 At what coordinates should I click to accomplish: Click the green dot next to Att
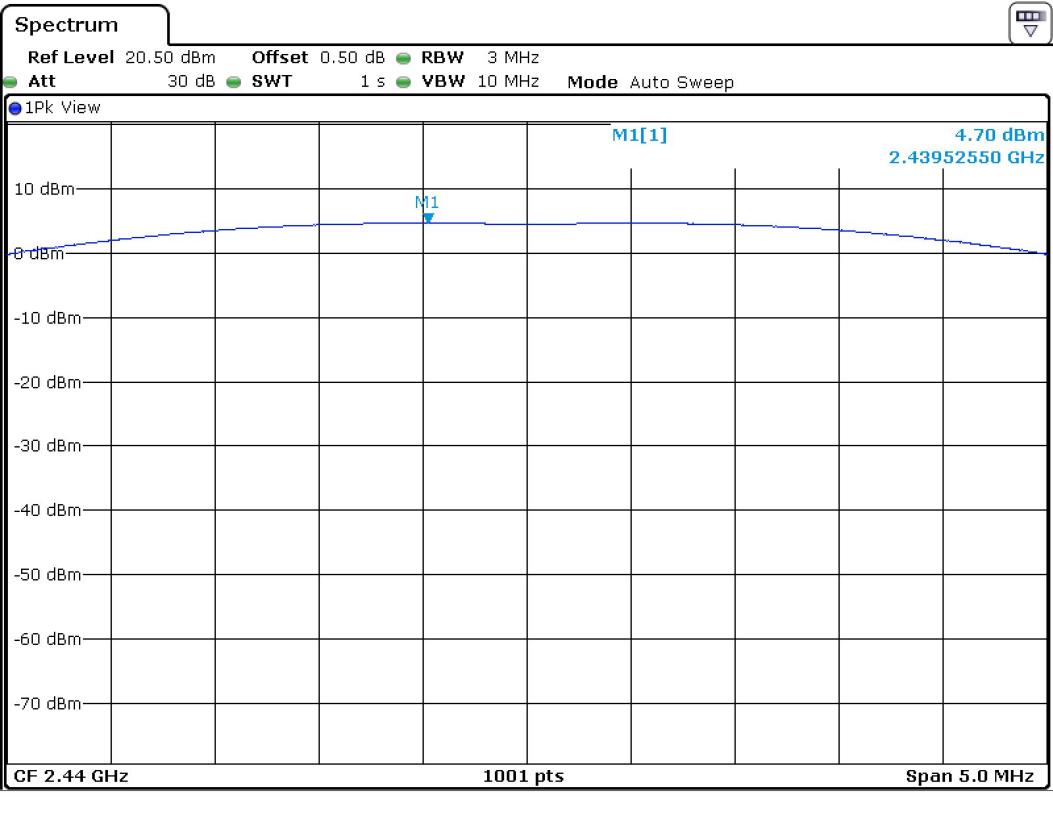tap(10, 82)
